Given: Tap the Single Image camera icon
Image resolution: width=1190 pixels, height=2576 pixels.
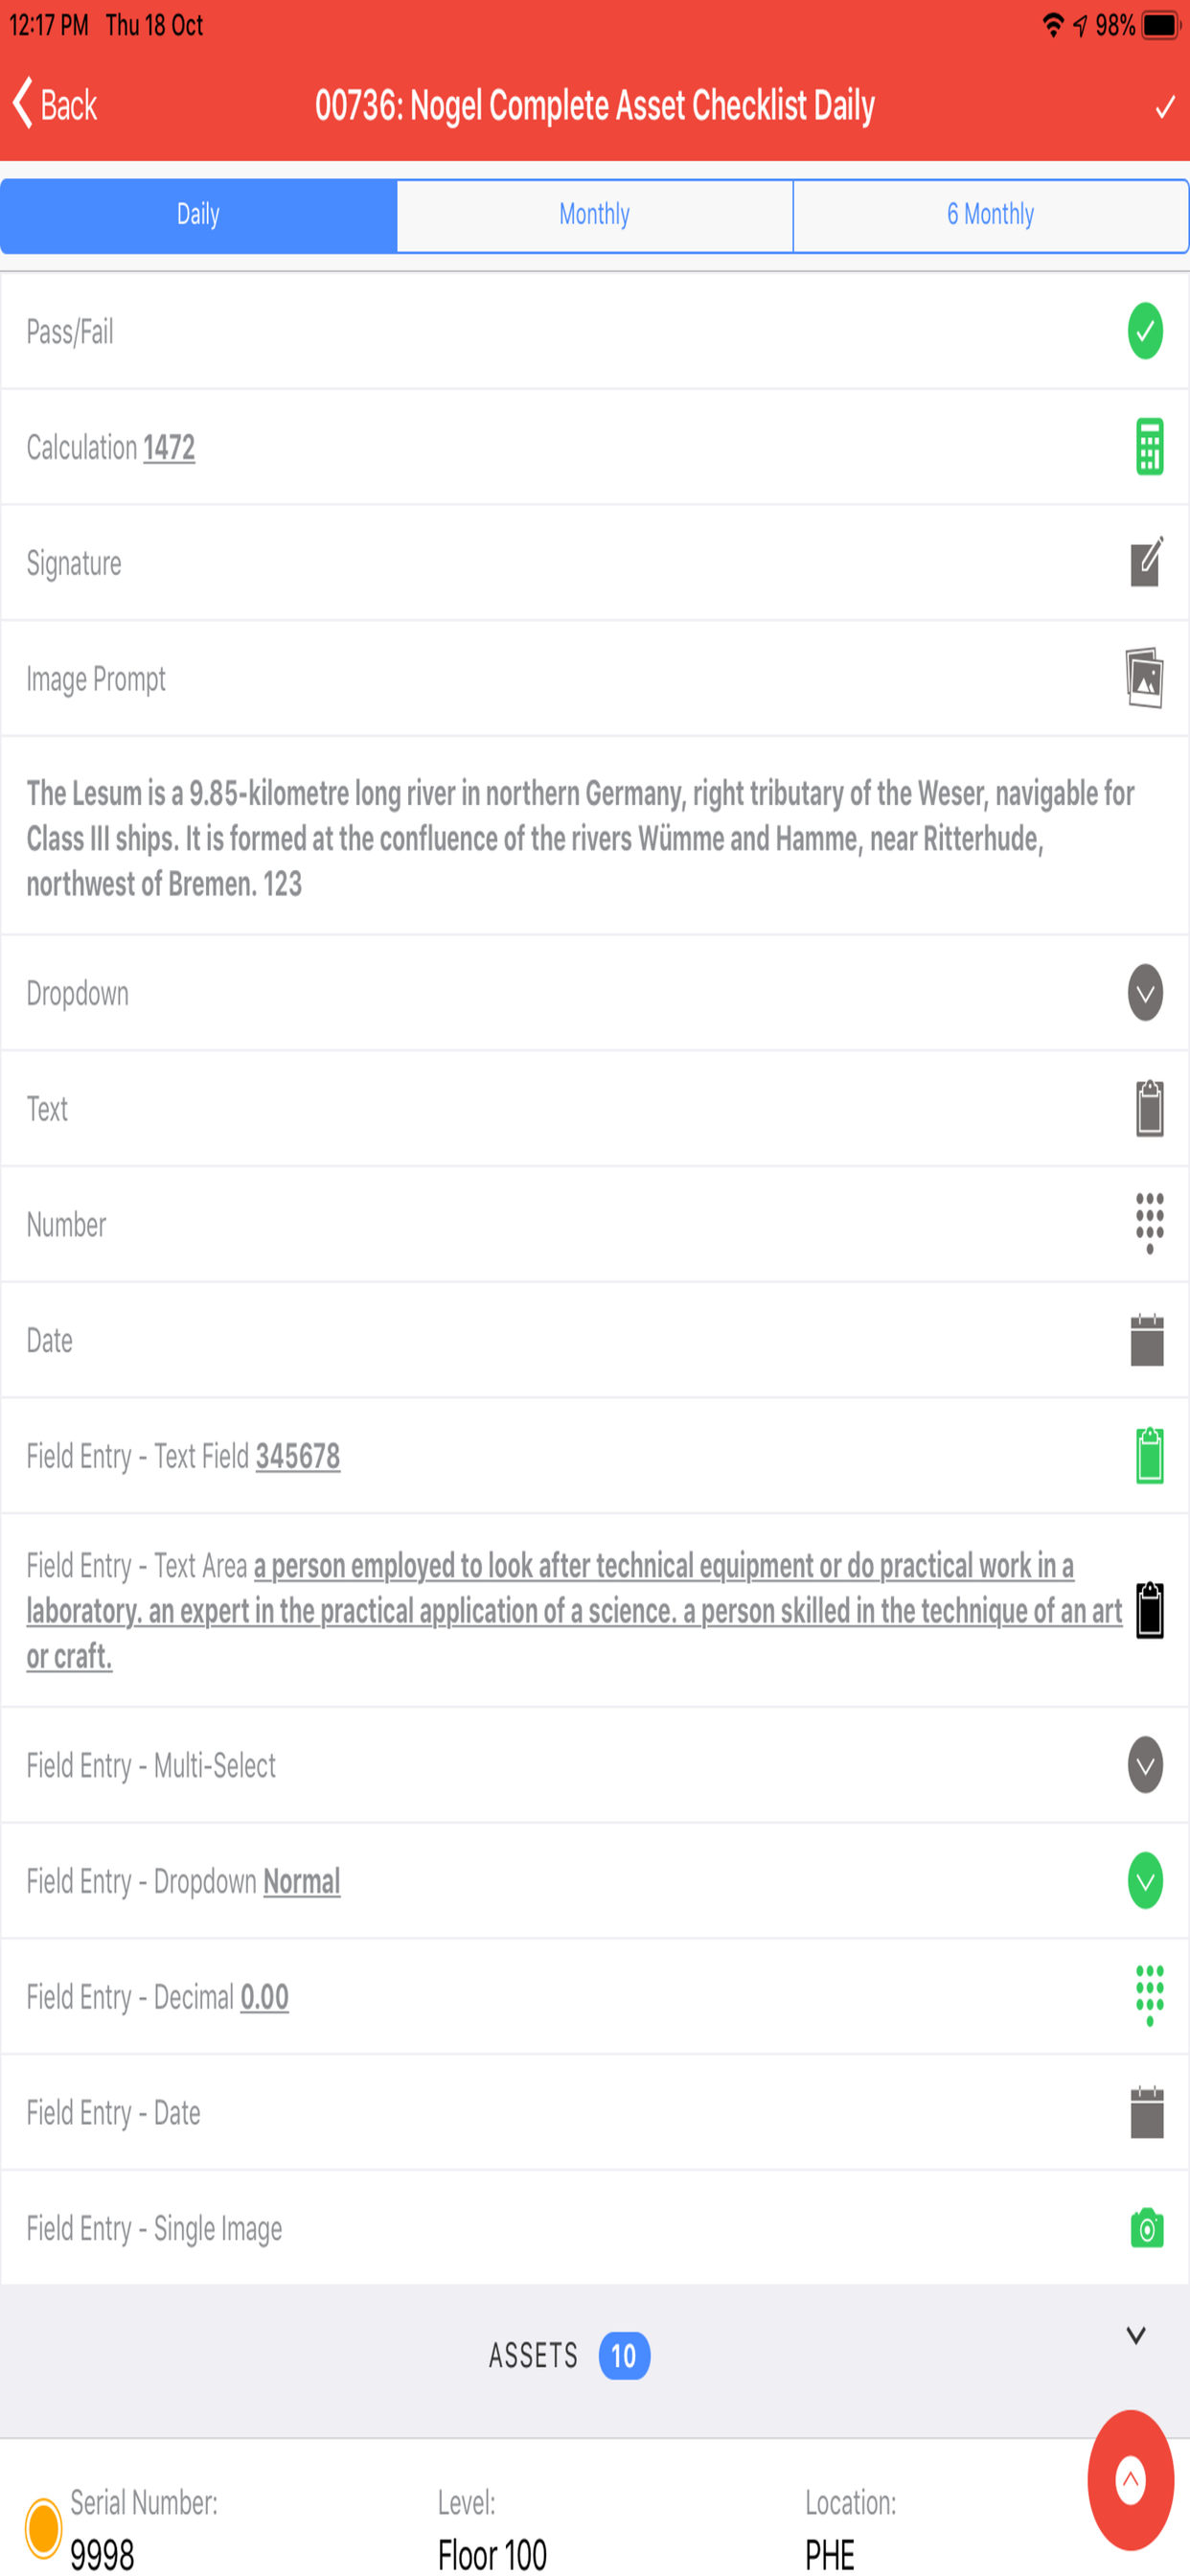Looking at the screenshot, I should coord(1147,2227).
